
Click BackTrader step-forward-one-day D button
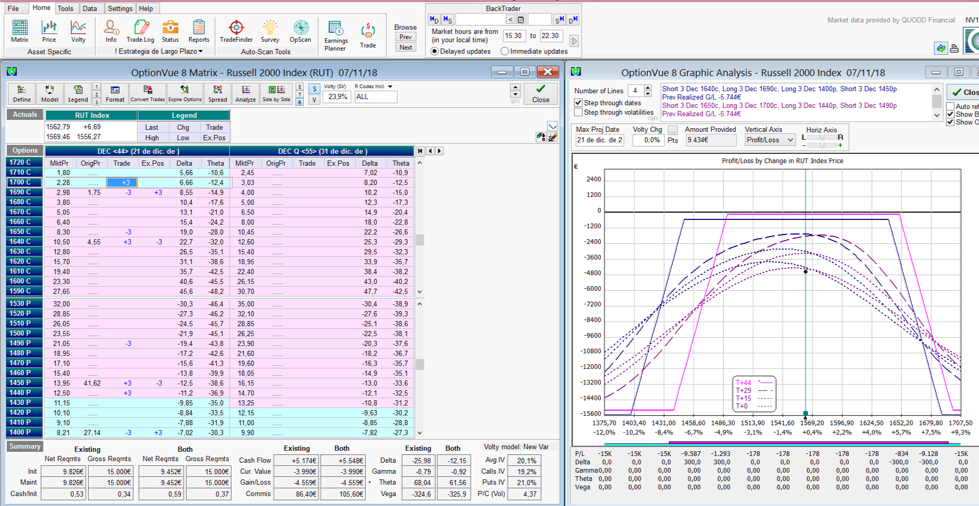click(574, 19)
